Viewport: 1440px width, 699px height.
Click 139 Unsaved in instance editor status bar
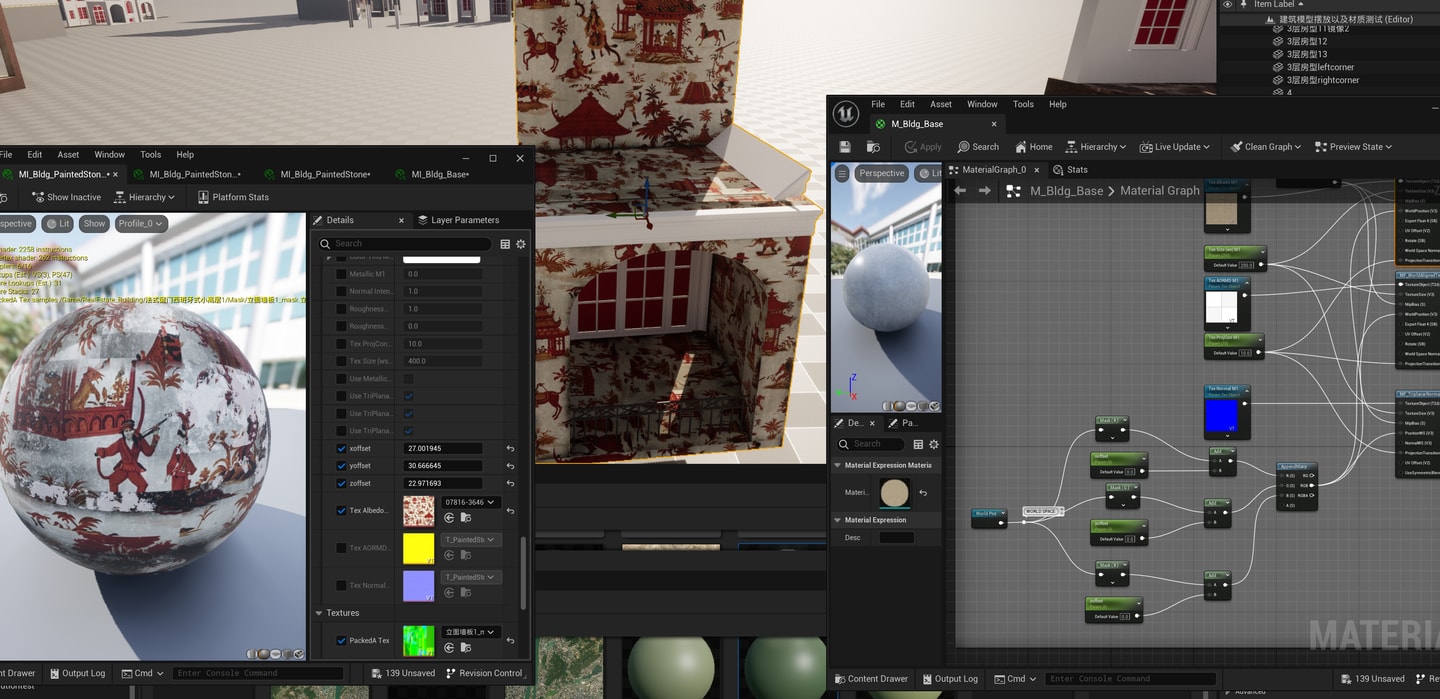coord(403,673)
